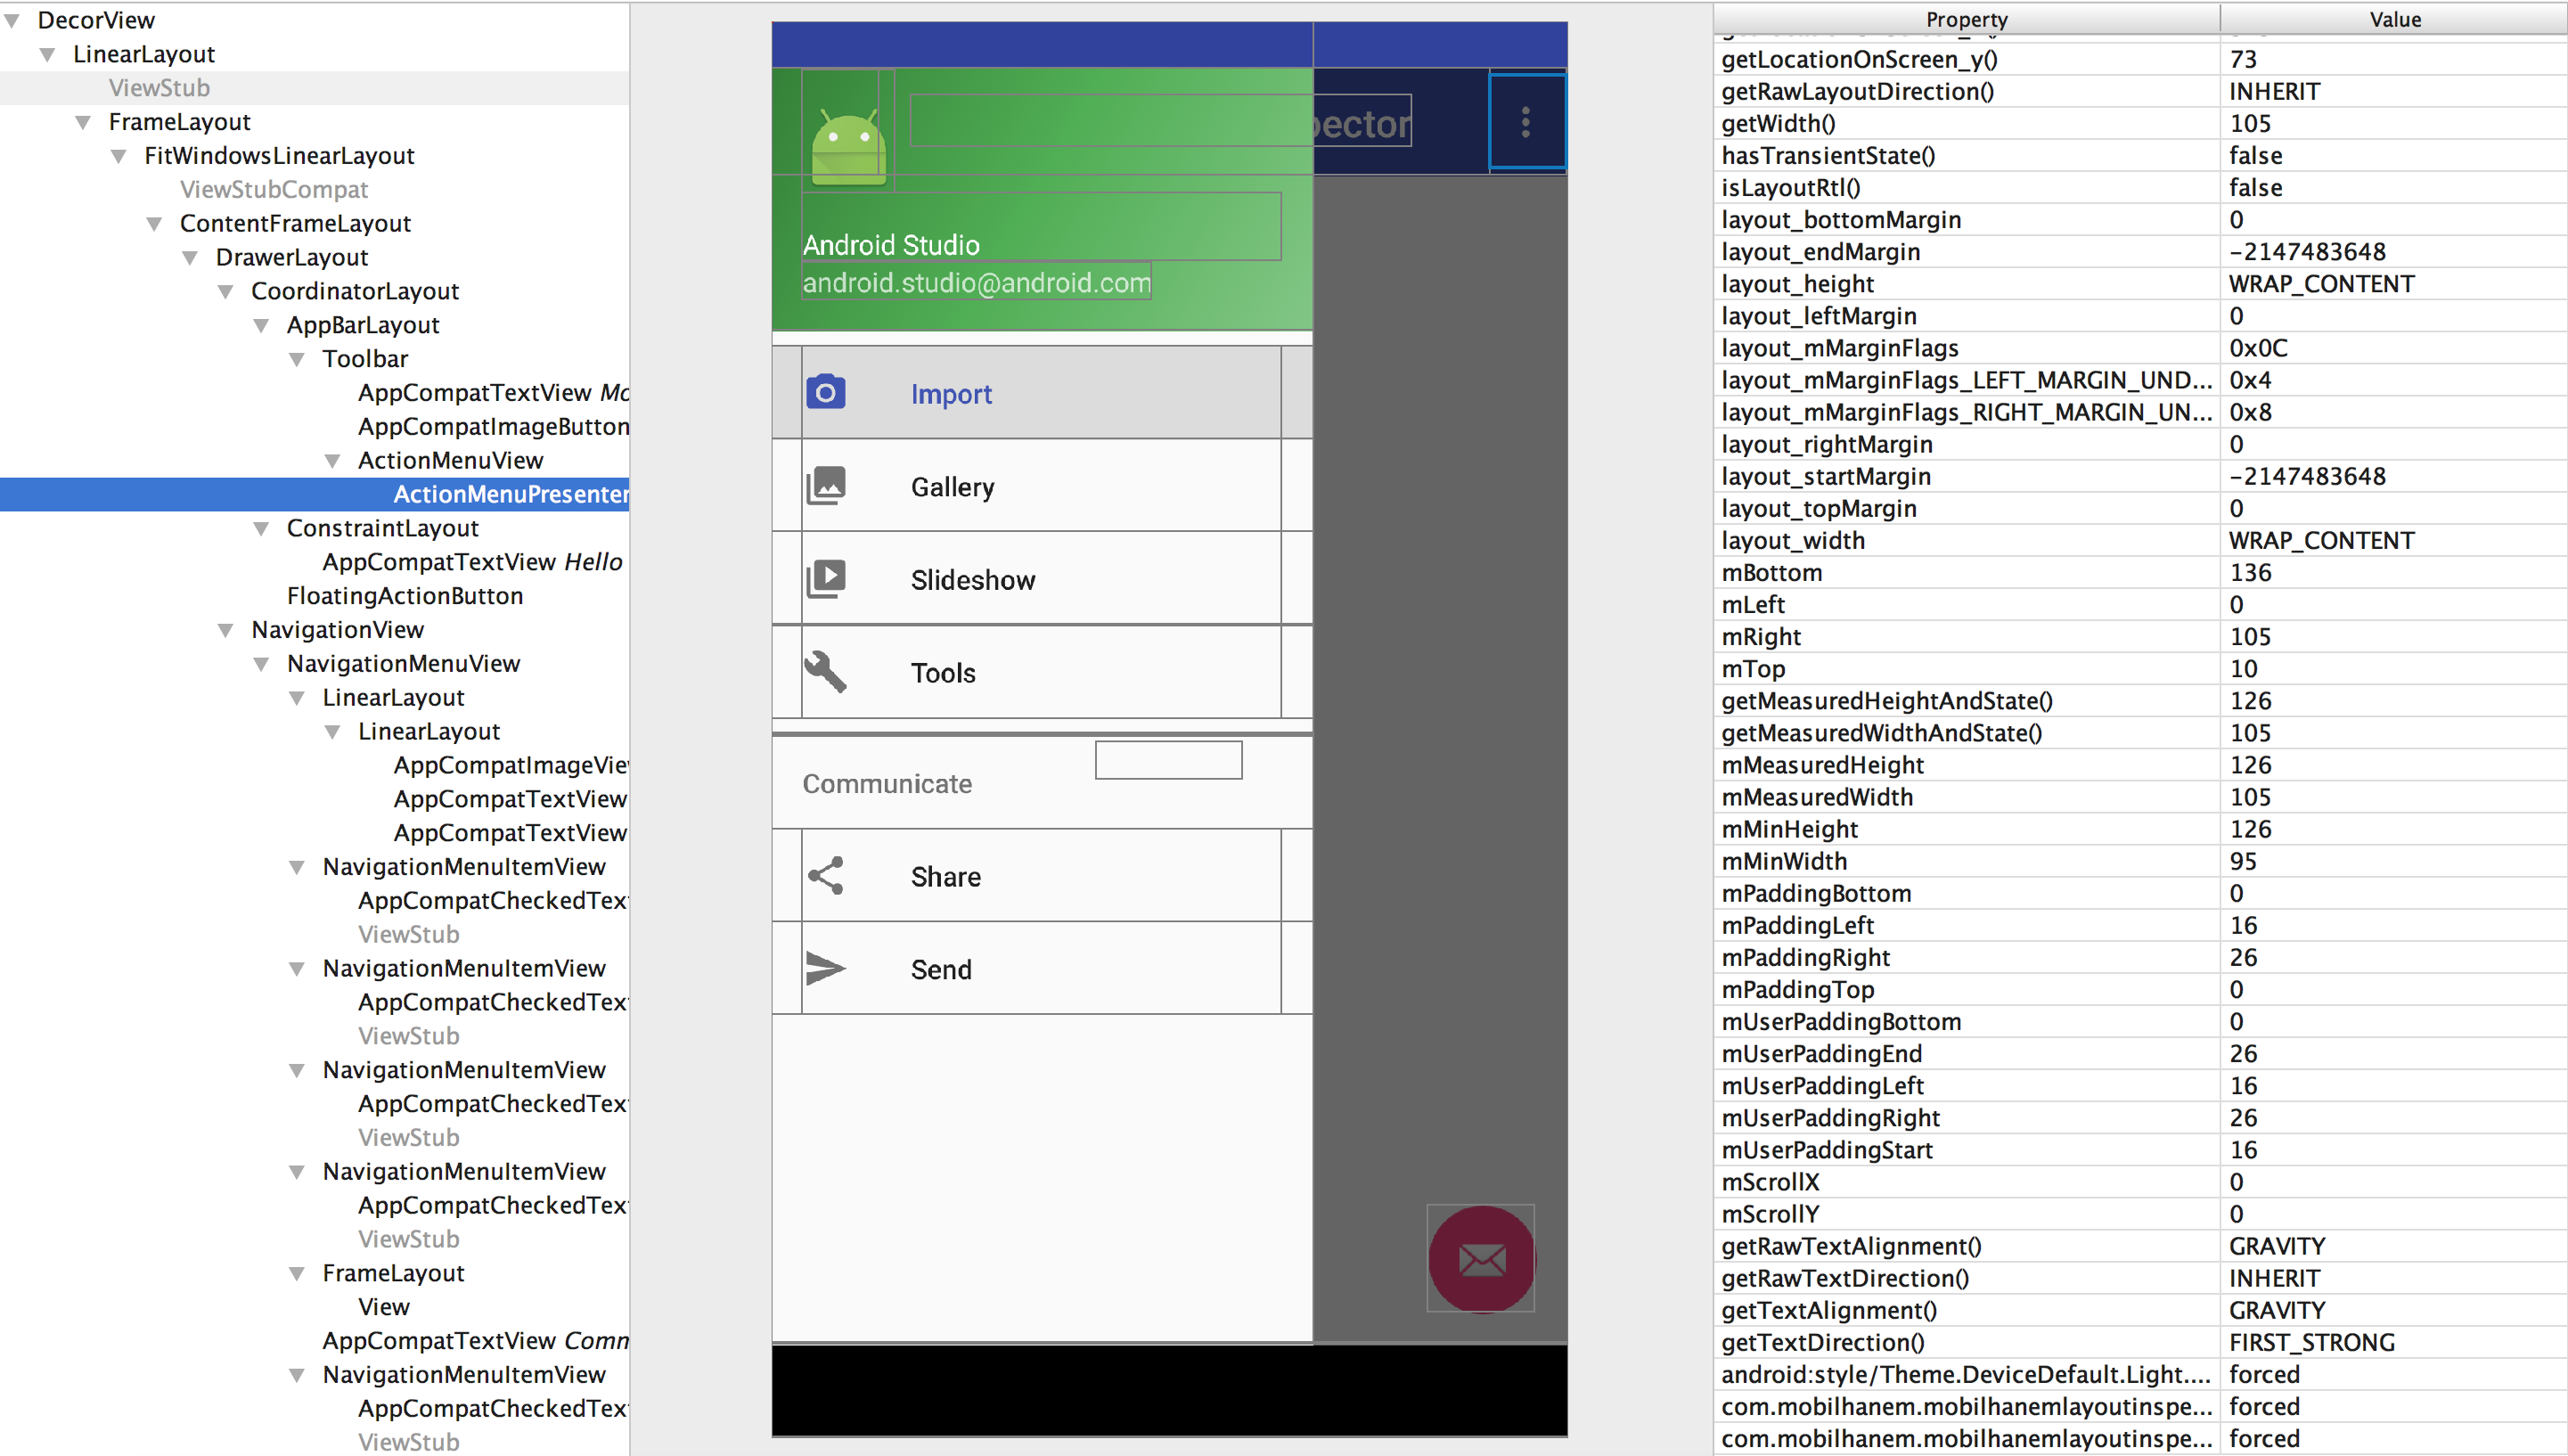Click the Slideshow play icon

tap(826, 579)
